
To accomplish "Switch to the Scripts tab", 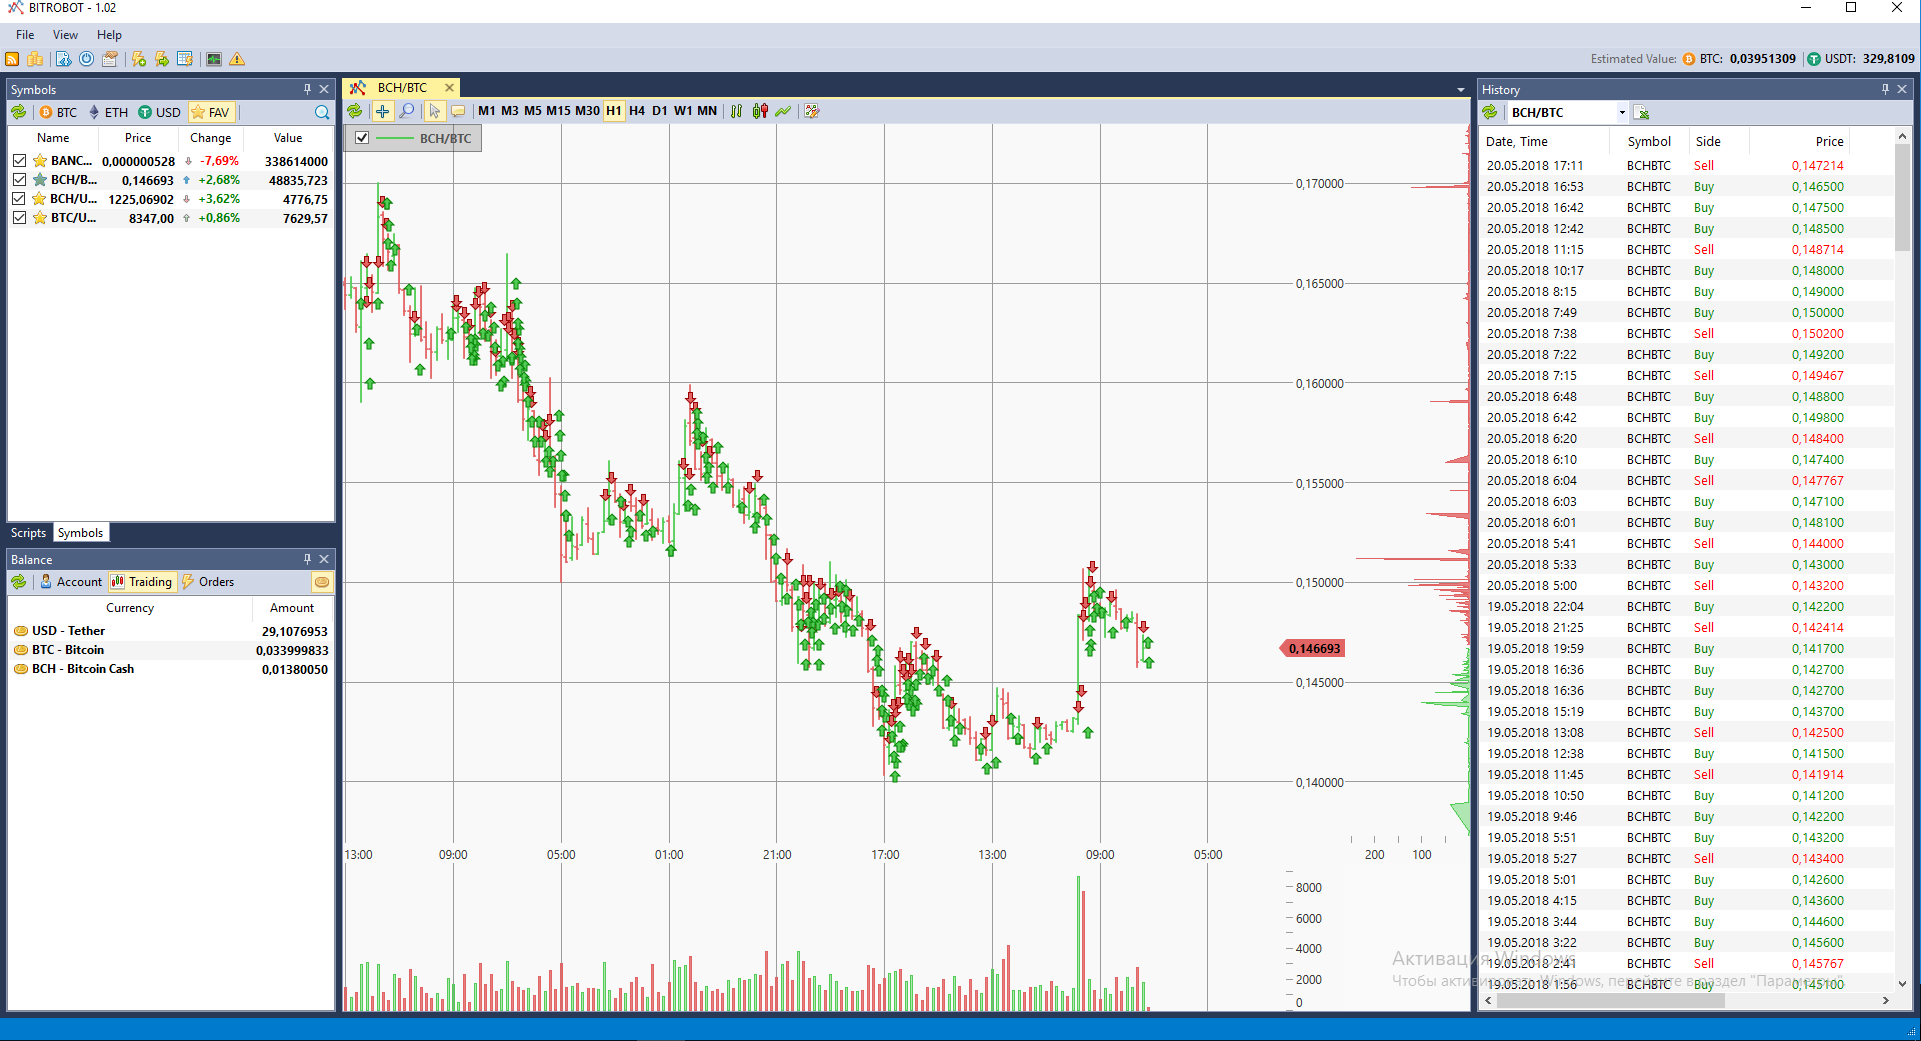I will tap(28, 533).
